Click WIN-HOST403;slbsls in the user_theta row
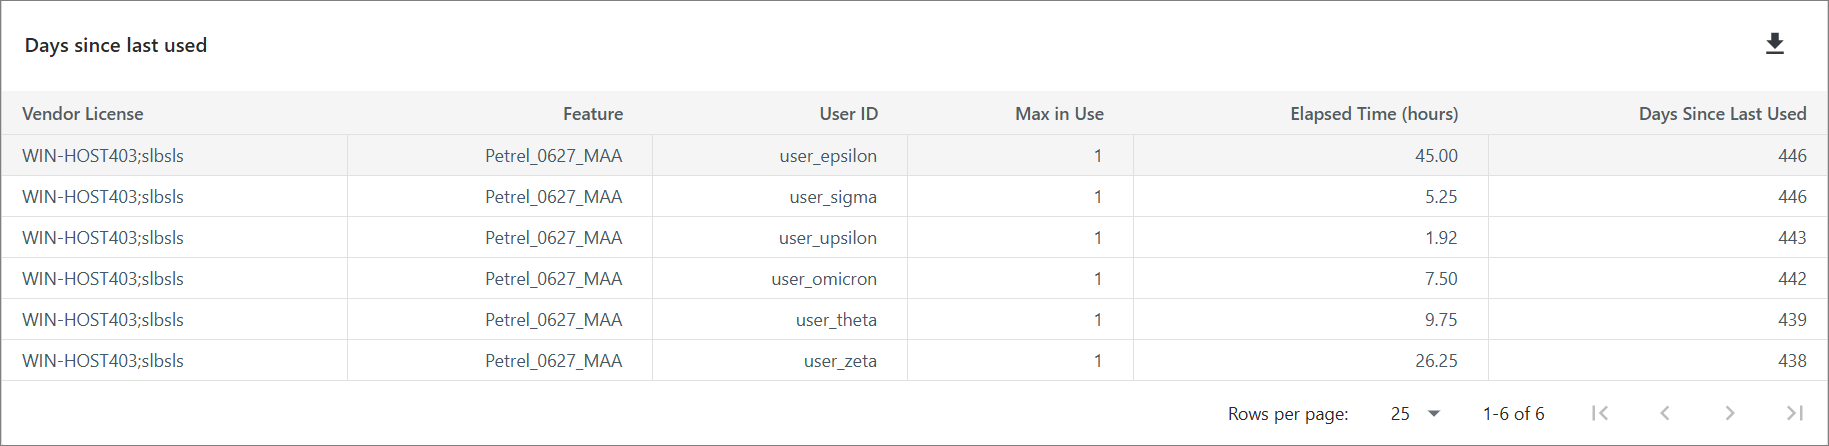Image resolution: width=1829 pixels, height=446 pixels. (103, 320)
